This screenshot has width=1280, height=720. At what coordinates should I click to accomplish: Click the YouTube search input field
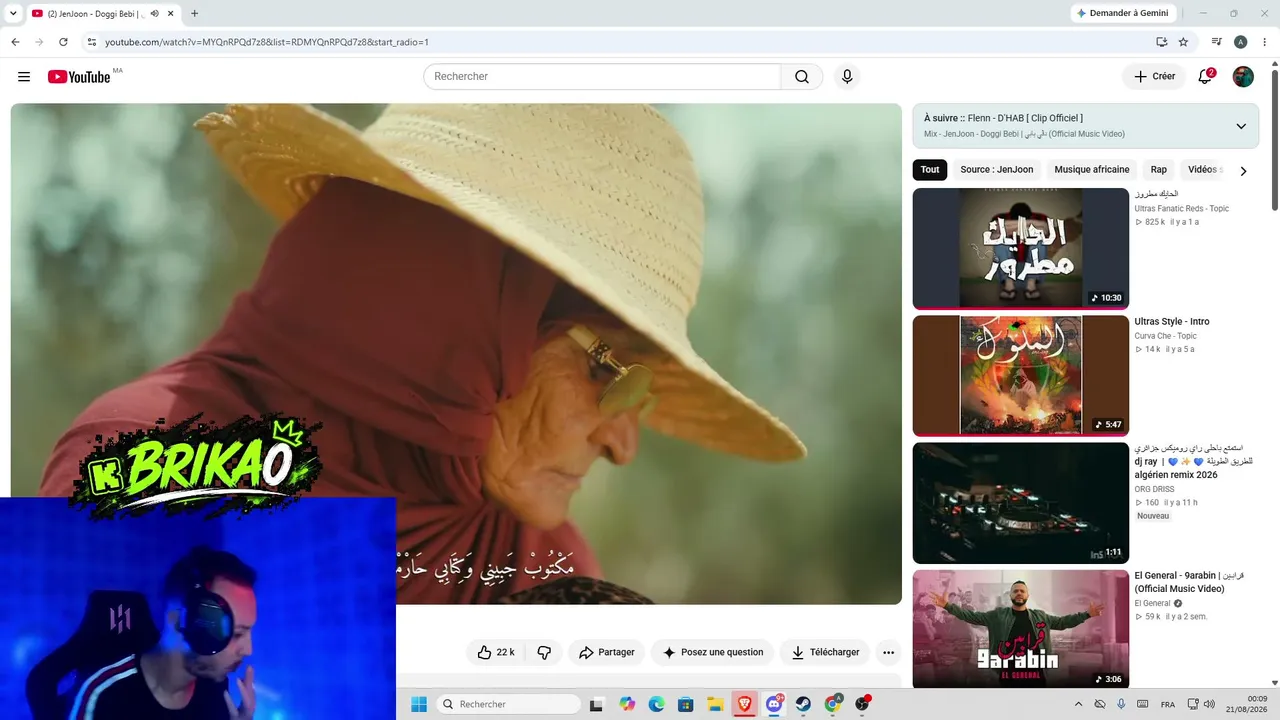[602, 77]
